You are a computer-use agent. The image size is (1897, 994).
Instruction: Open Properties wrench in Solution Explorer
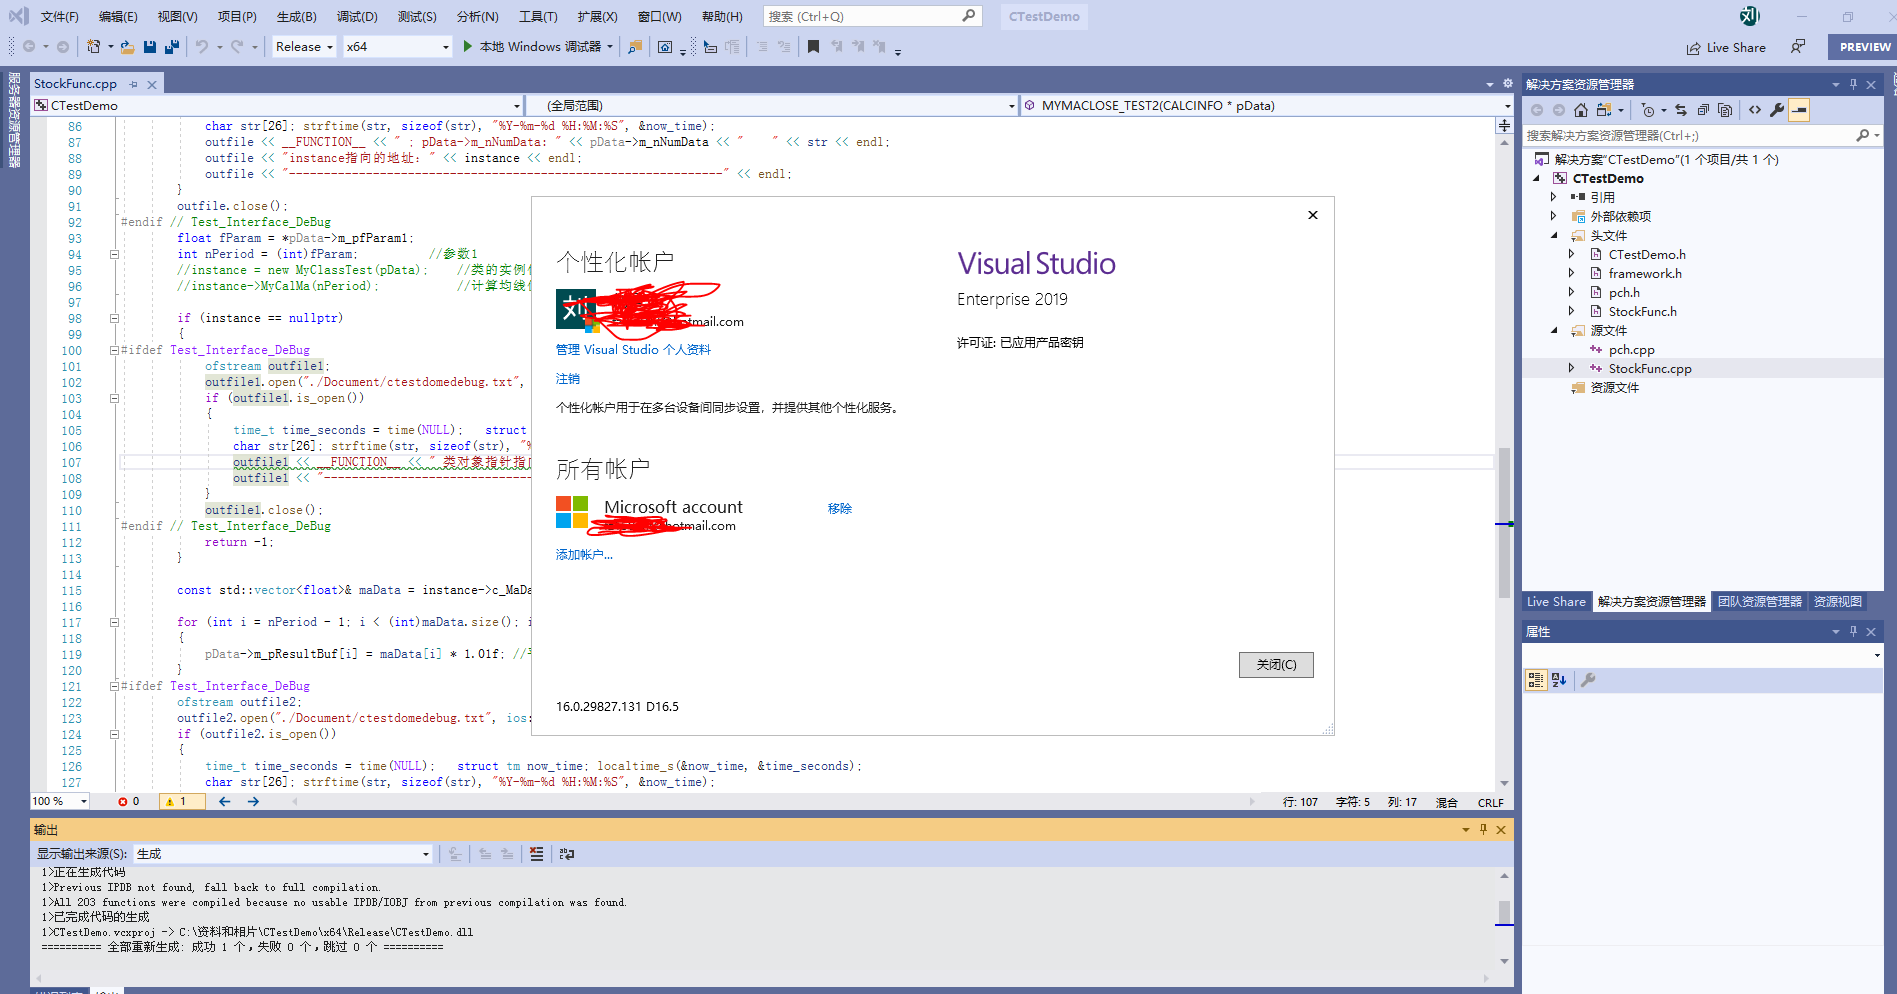click(1777, 110)
